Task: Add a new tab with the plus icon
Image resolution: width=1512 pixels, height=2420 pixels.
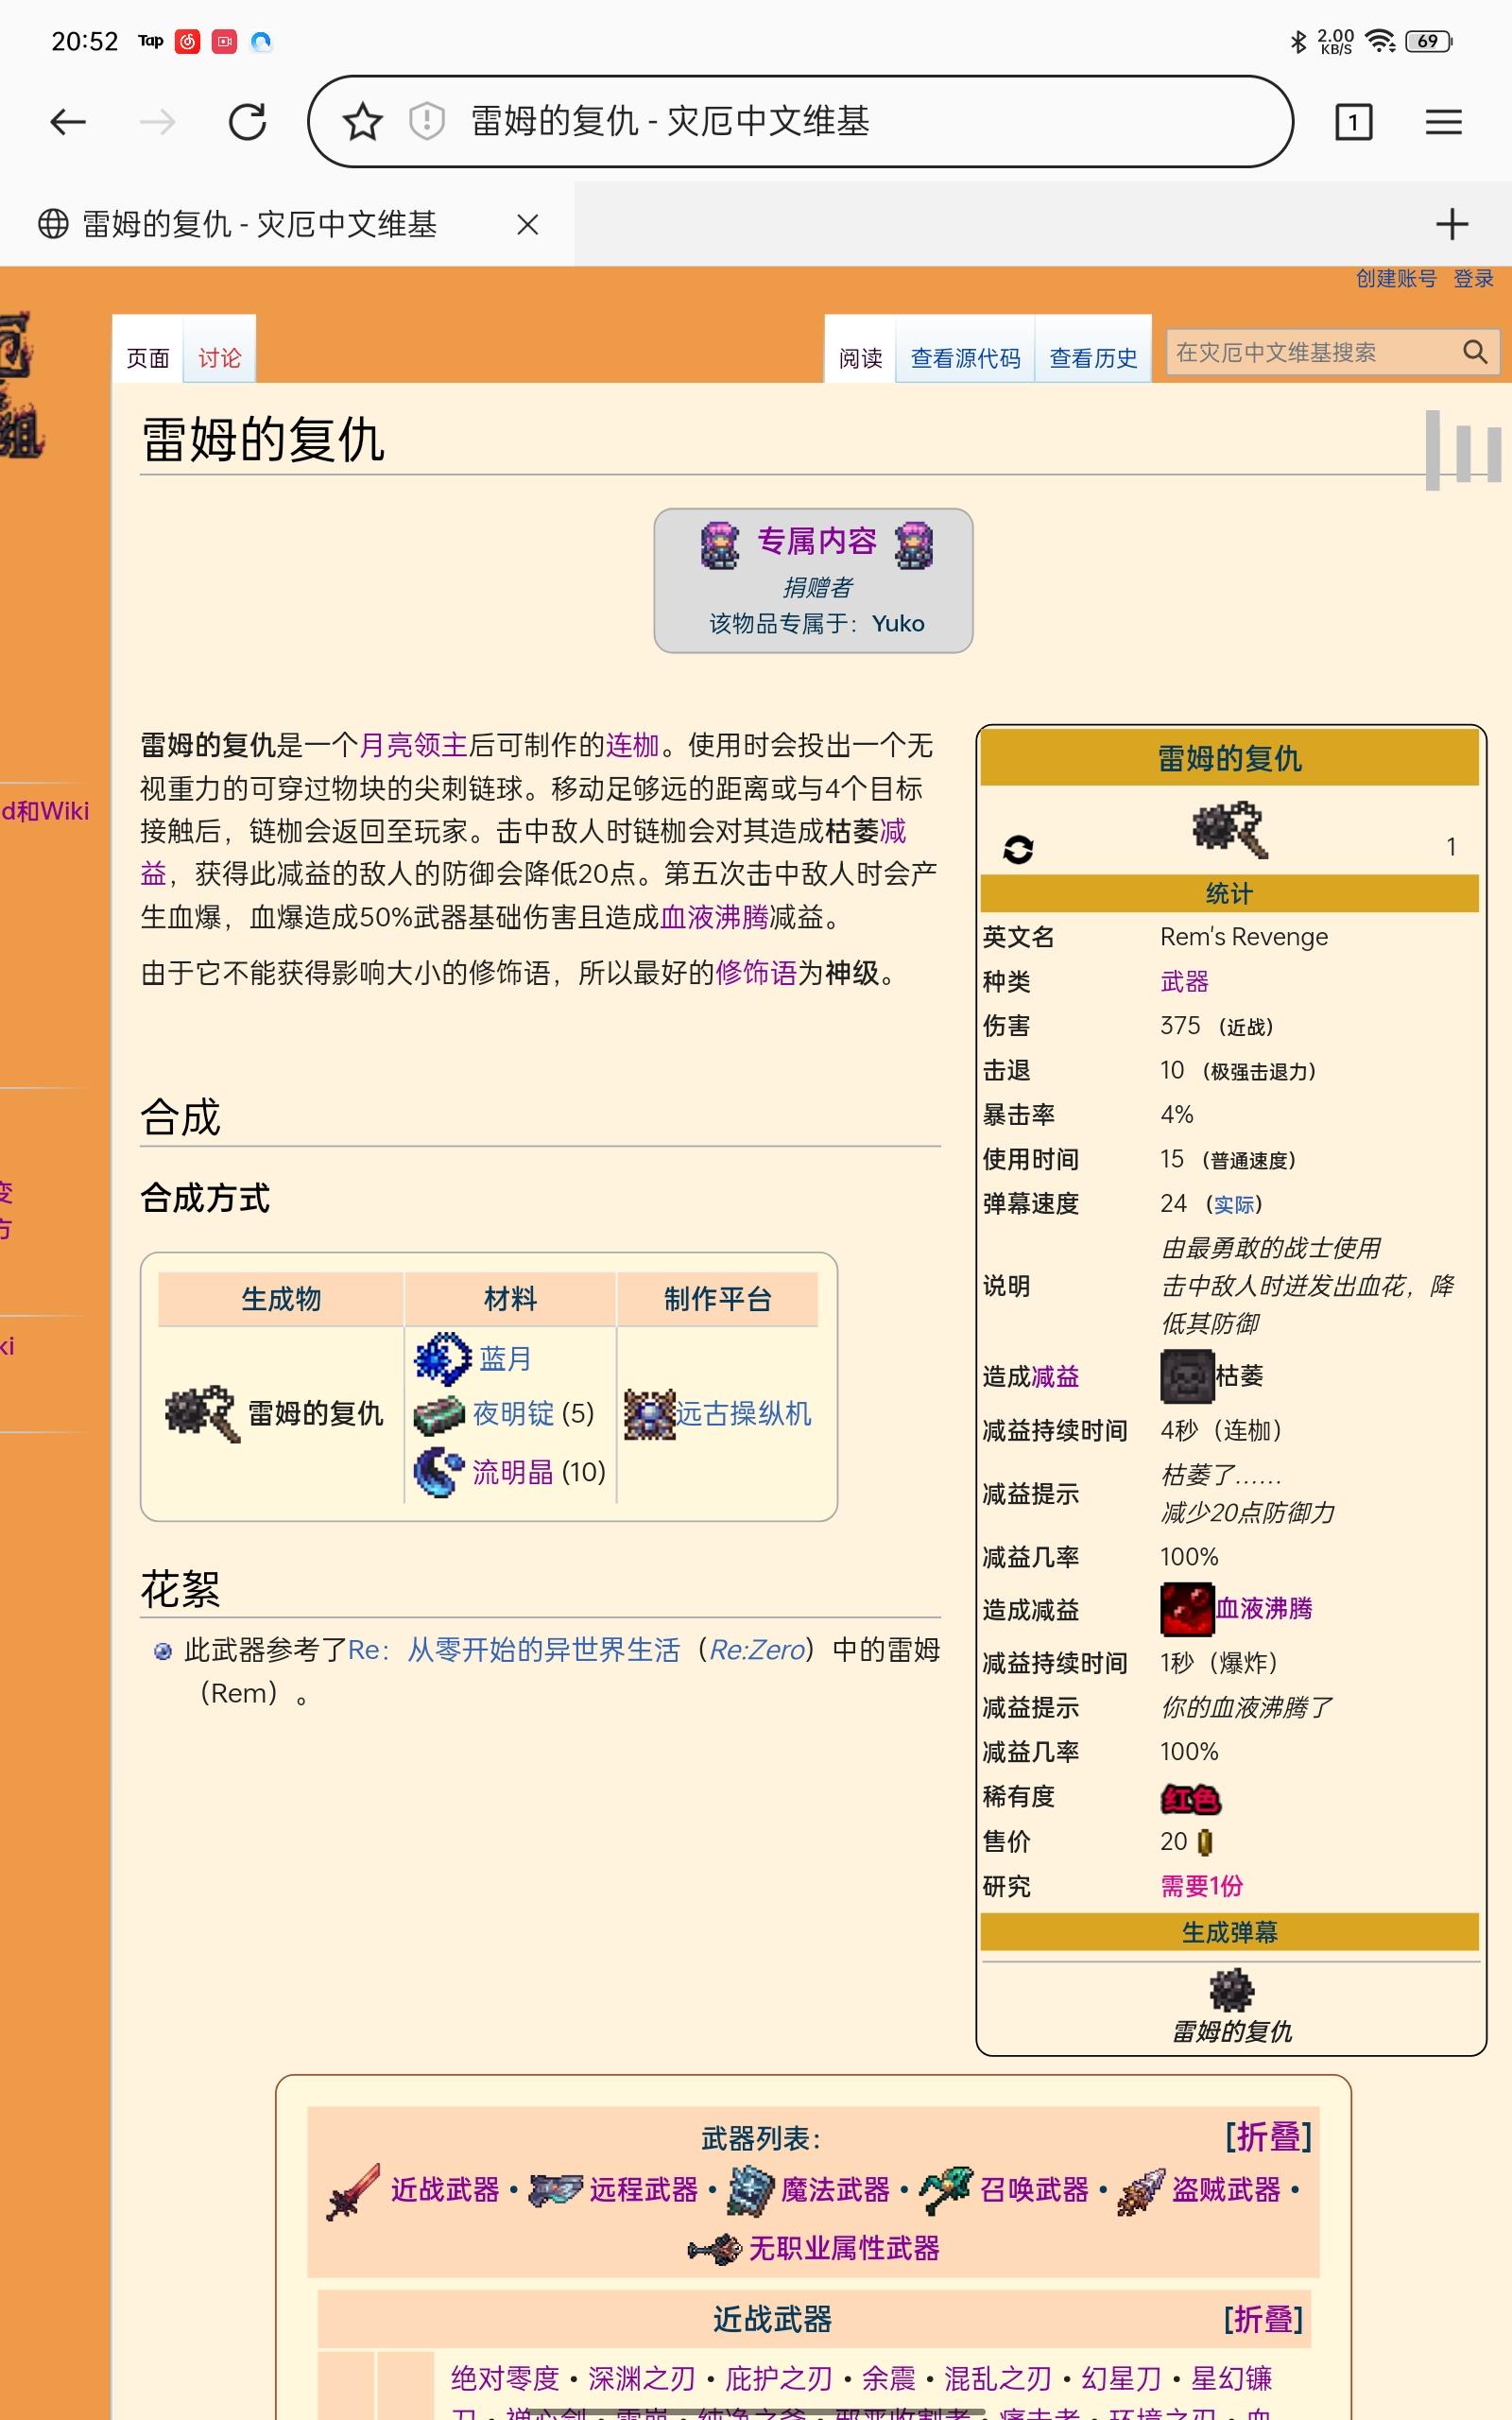Action: coord(1451,224)
